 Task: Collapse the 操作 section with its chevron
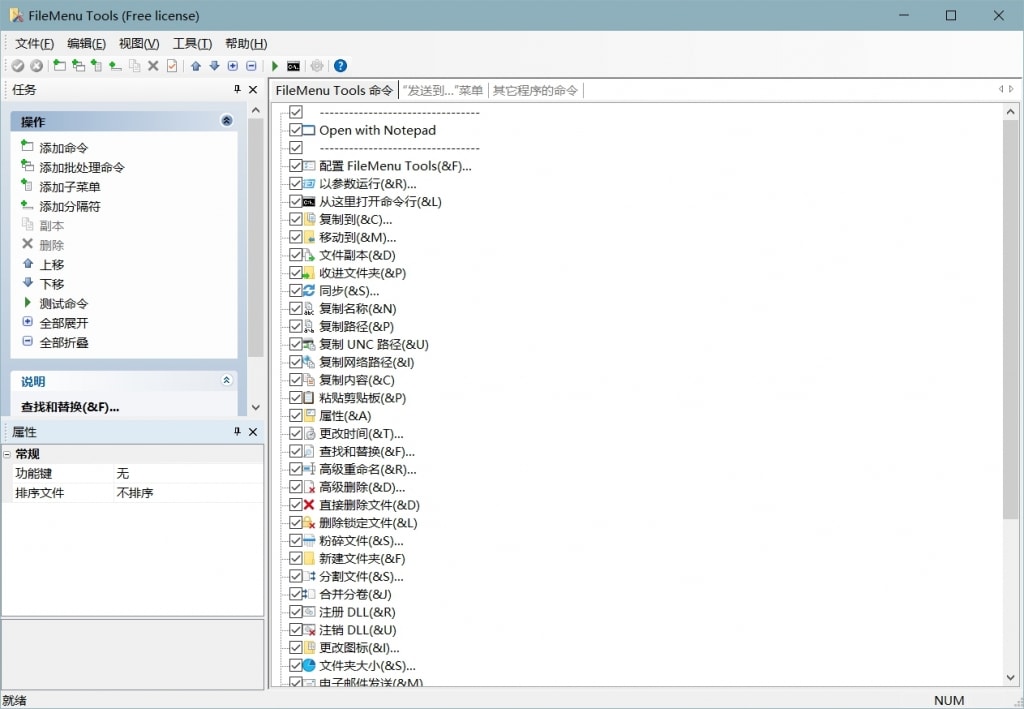227,121
